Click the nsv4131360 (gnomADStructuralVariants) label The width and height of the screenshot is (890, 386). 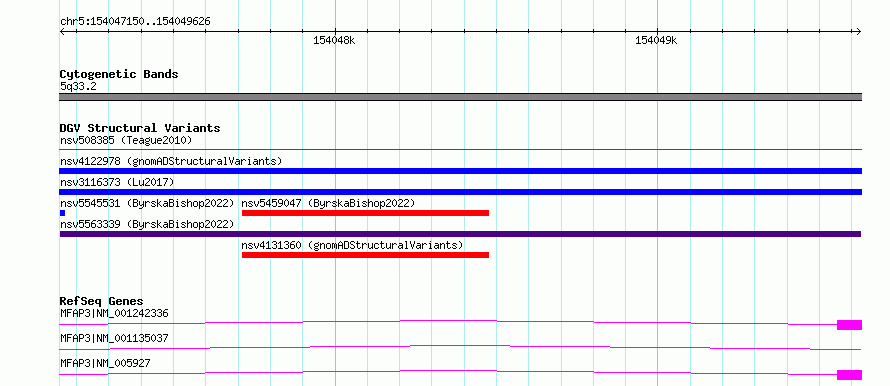tap(352, 245)
